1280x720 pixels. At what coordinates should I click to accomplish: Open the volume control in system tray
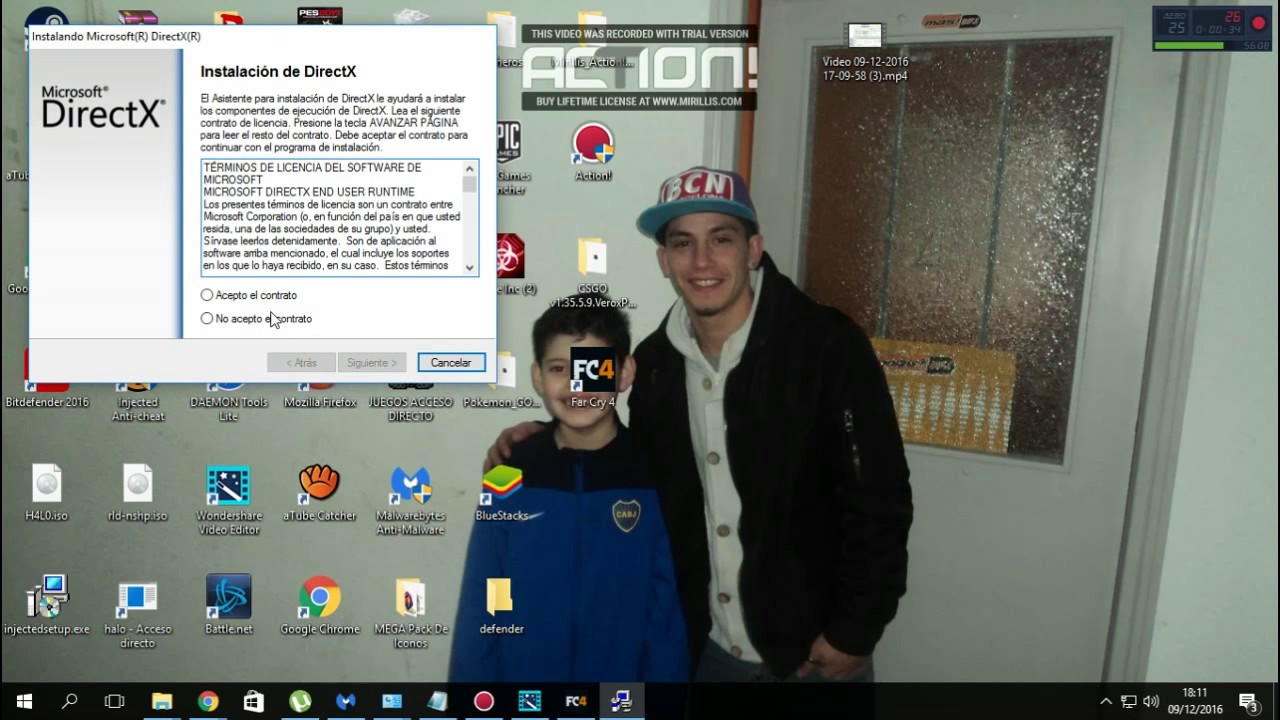(1151, 701)
